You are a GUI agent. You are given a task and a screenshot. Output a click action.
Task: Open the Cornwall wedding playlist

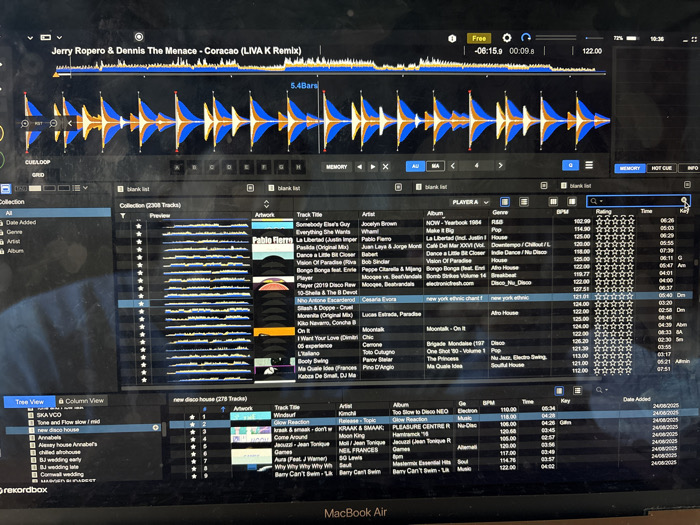pos(61,474)
